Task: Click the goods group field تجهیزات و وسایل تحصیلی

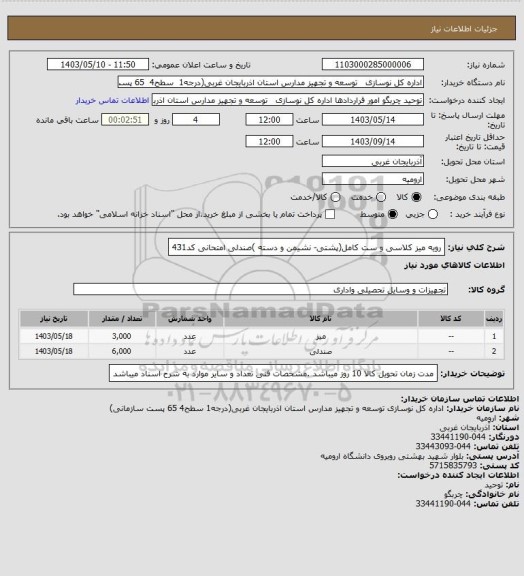Action: click(260, 289)
